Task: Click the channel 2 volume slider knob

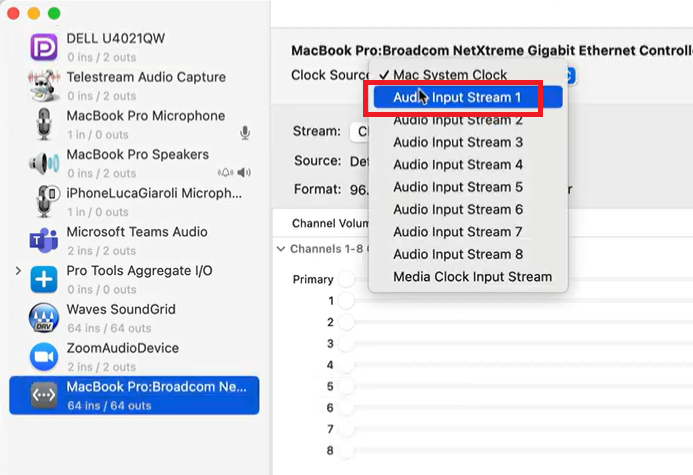Action: tap(346, 322)
